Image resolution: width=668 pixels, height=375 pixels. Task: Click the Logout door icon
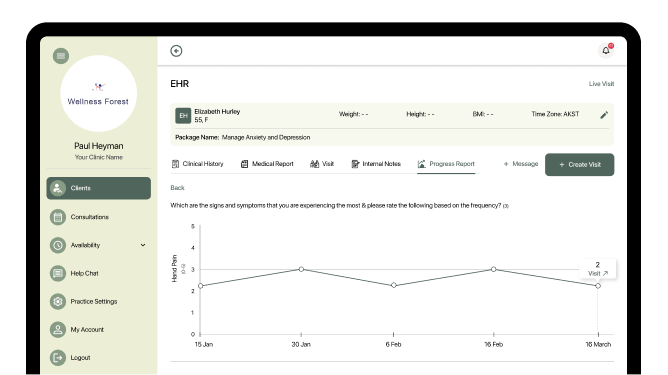pos(58,358)
